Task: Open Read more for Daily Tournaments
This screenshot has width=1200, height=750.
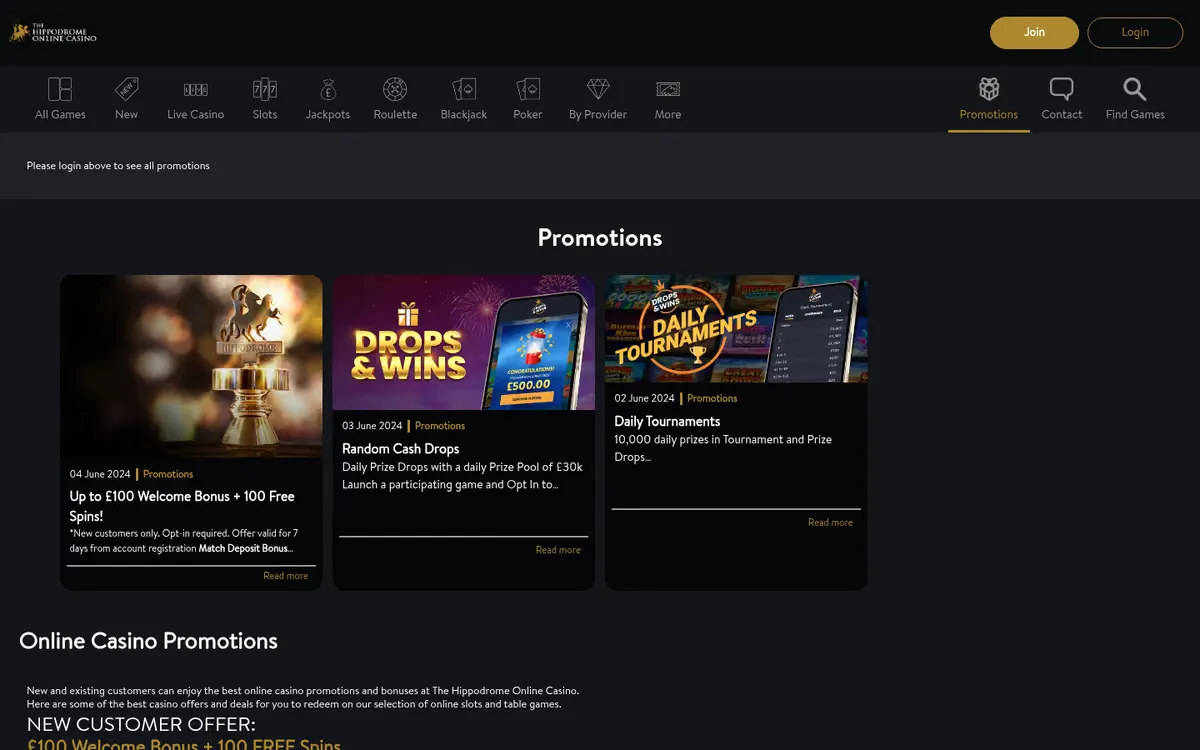Action: coord(830,523)
